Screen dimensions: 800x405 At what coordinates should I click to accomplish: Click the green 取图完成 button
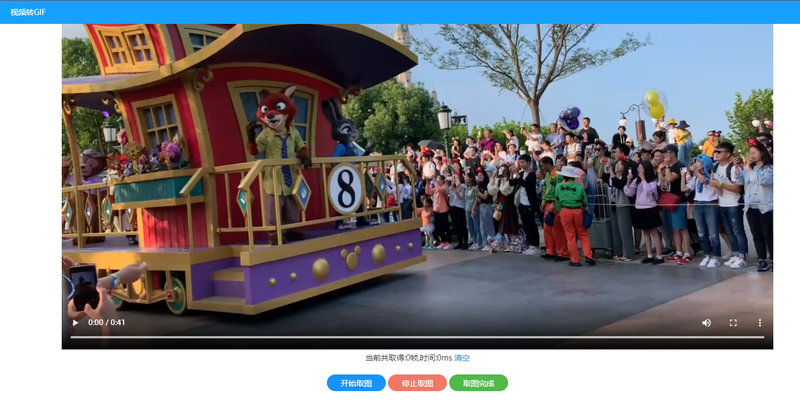click(479, 383)
